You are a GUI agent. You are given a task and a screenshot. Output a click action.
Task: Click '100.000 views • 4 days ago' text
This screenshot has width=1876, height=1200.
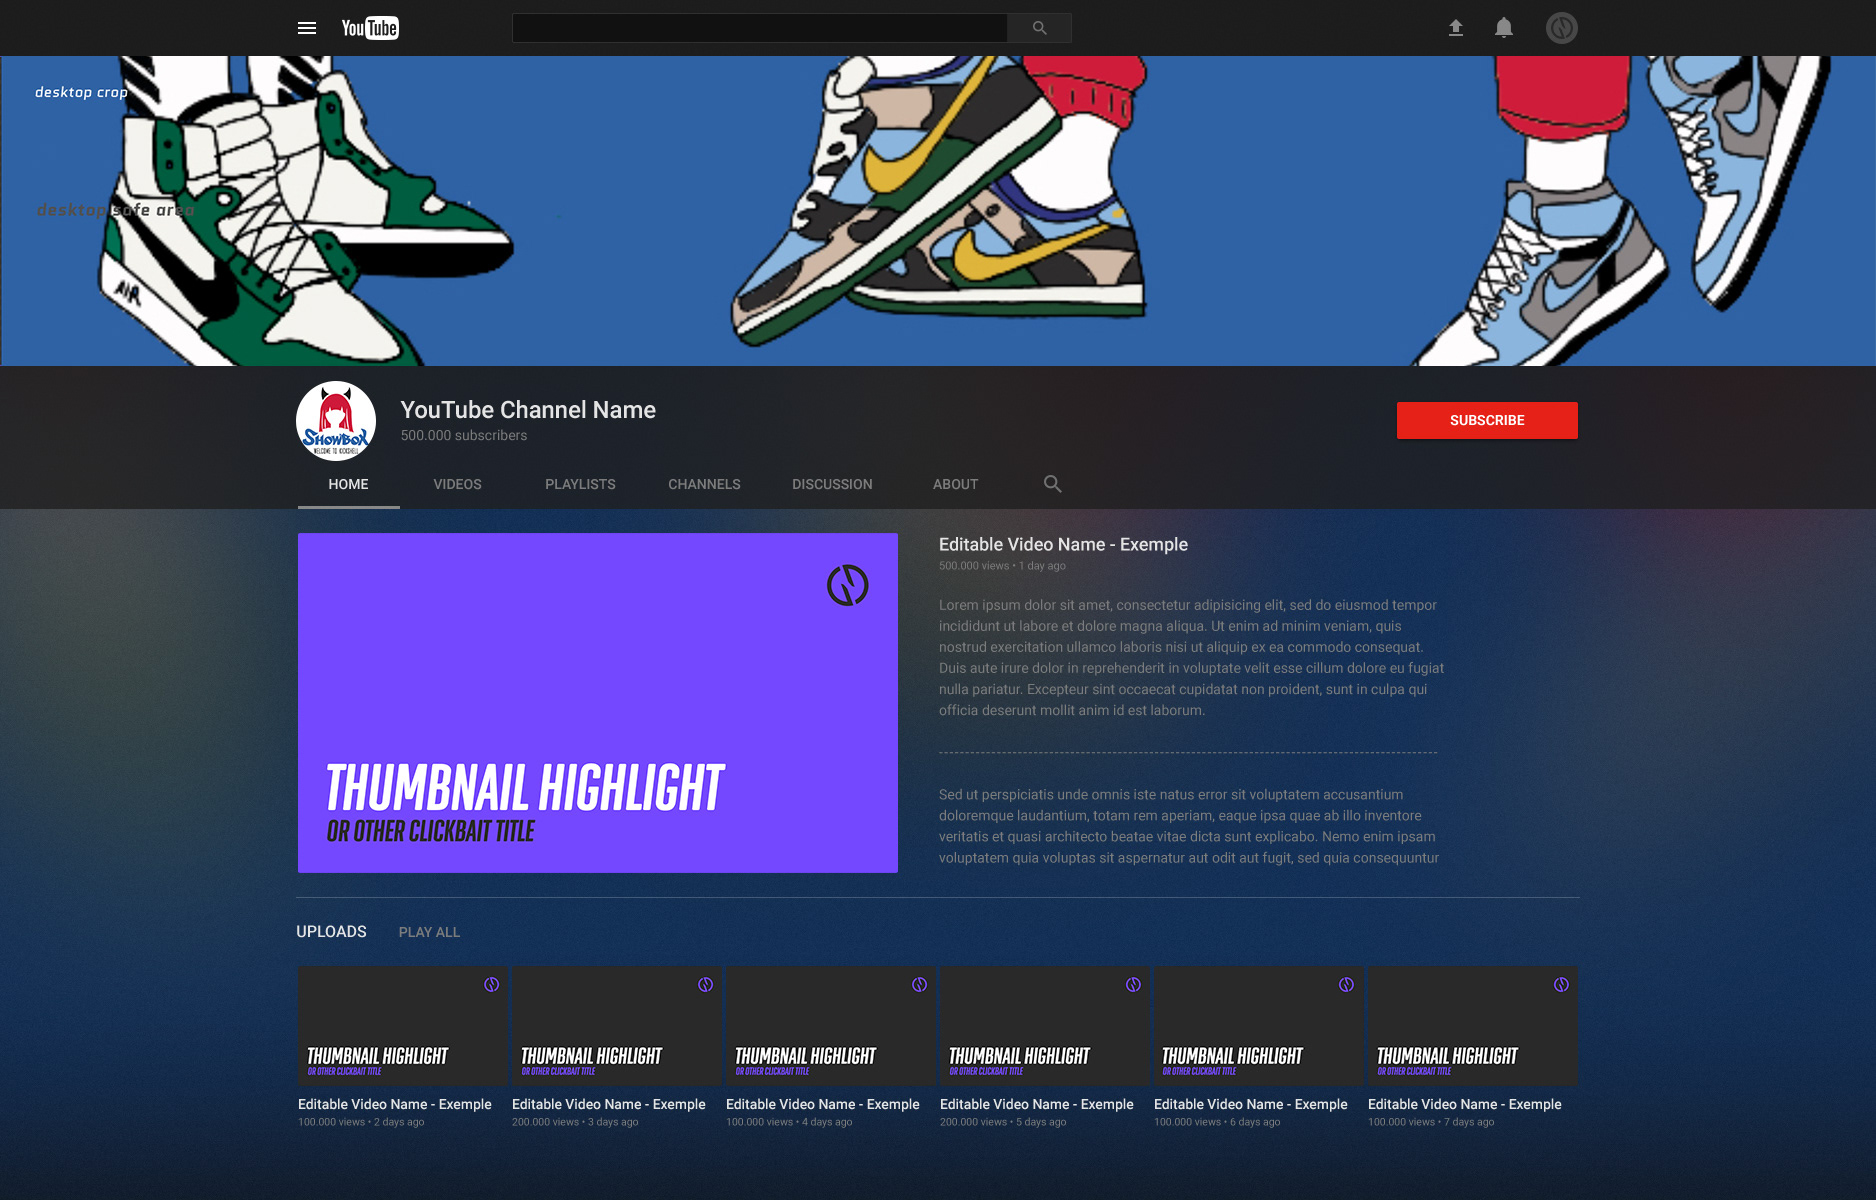[x=789, y=1122]
